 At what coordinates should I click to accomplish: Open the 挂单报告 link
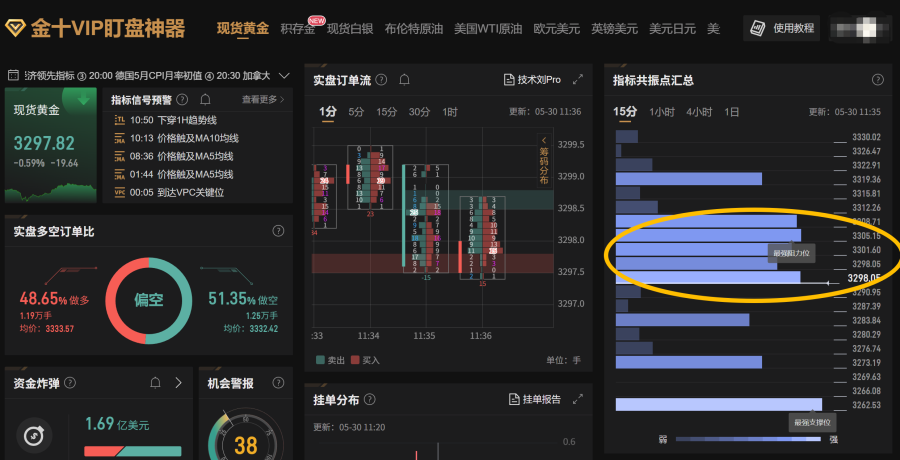pos(535,399)
